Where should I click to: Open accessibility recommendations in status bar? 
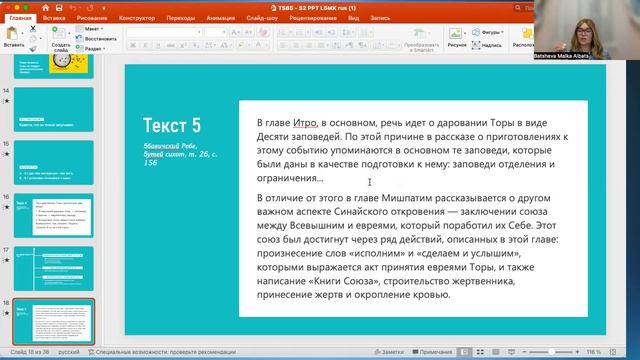tap(162, 352)
